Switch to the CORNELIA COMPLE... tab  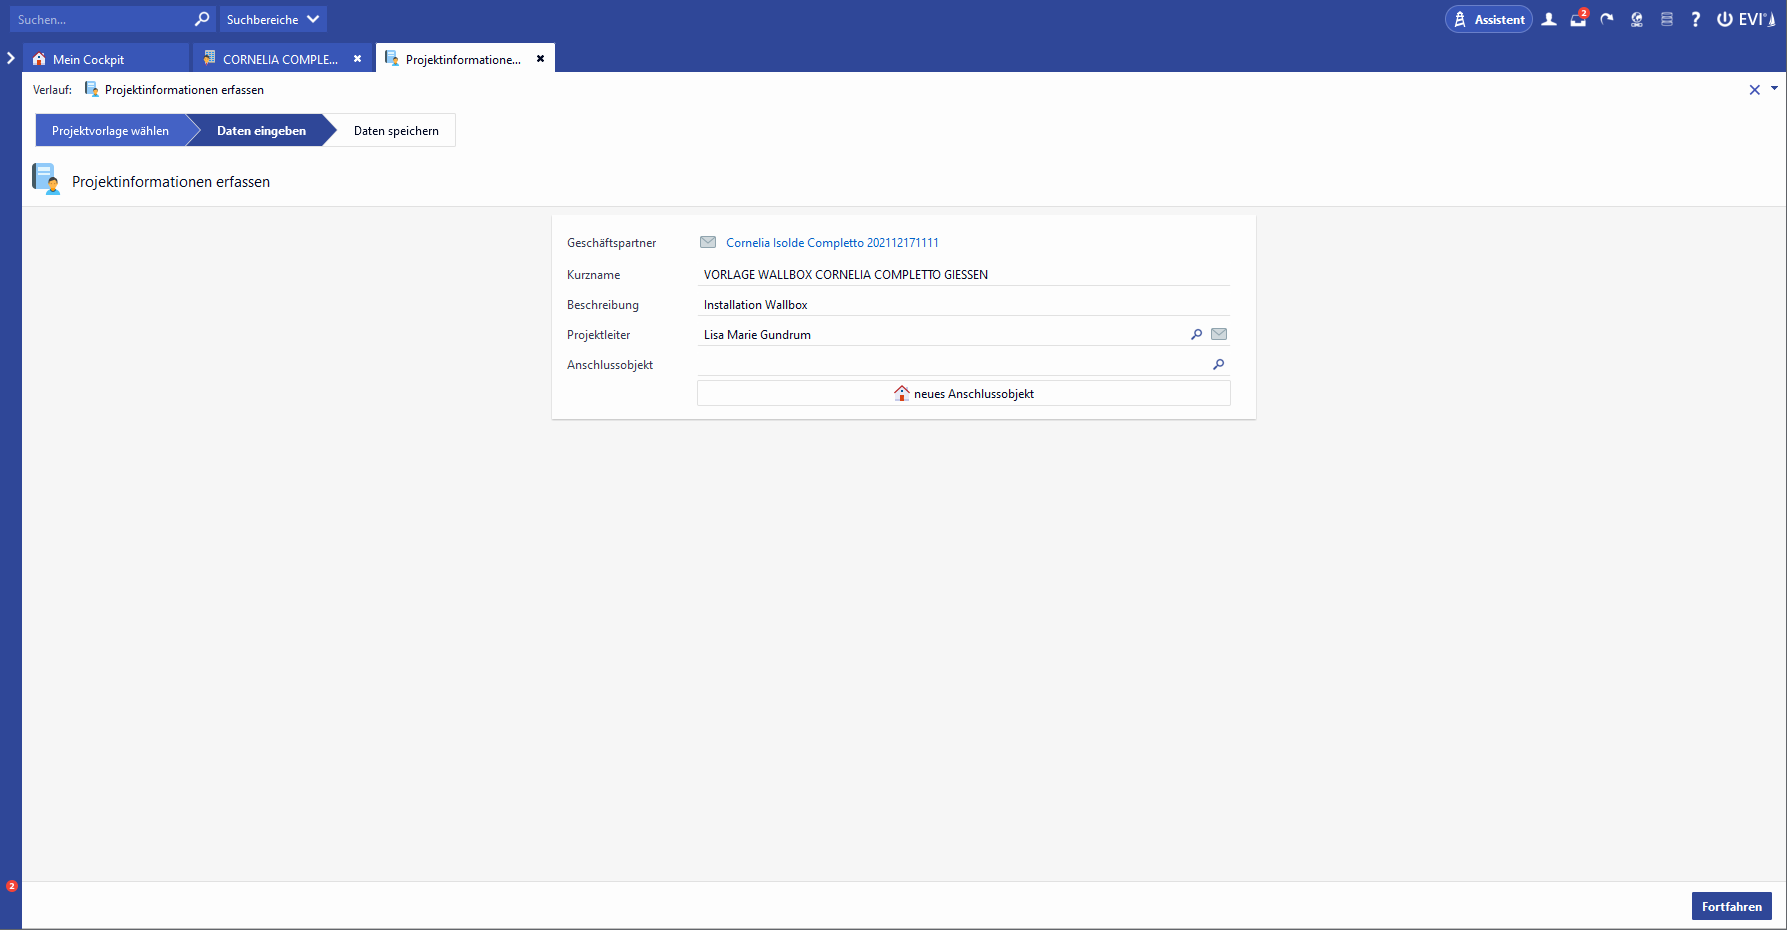click(x=280, y=59)
